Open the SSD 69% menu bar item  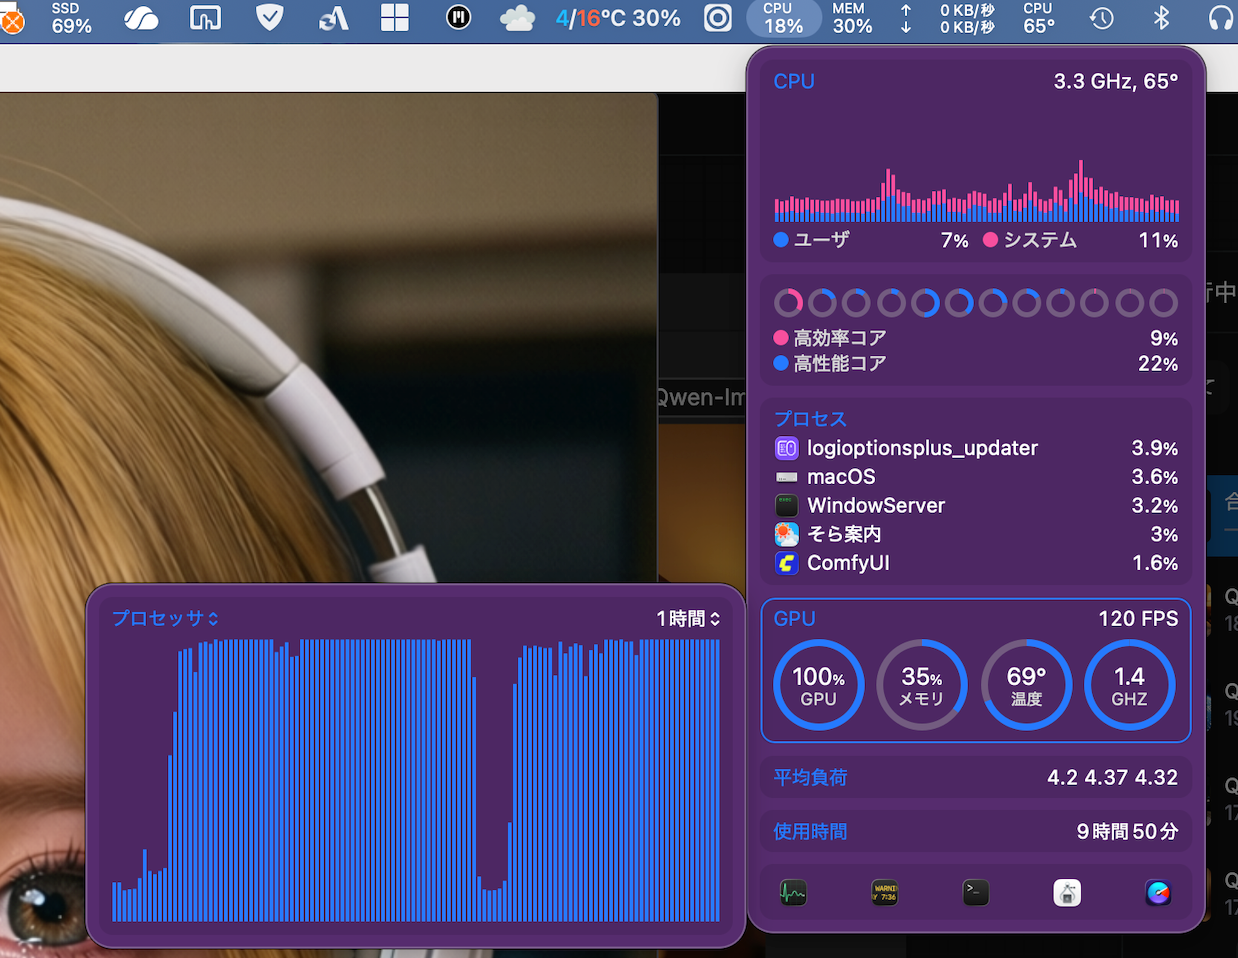[x=71, y=18]
